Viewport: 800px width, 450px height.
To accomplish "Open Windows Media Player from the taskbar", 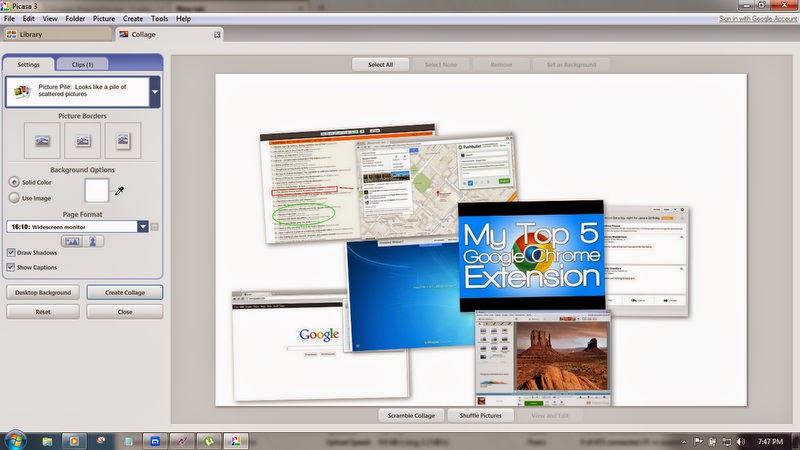I will pyautogui.click(x=74, y=441).
